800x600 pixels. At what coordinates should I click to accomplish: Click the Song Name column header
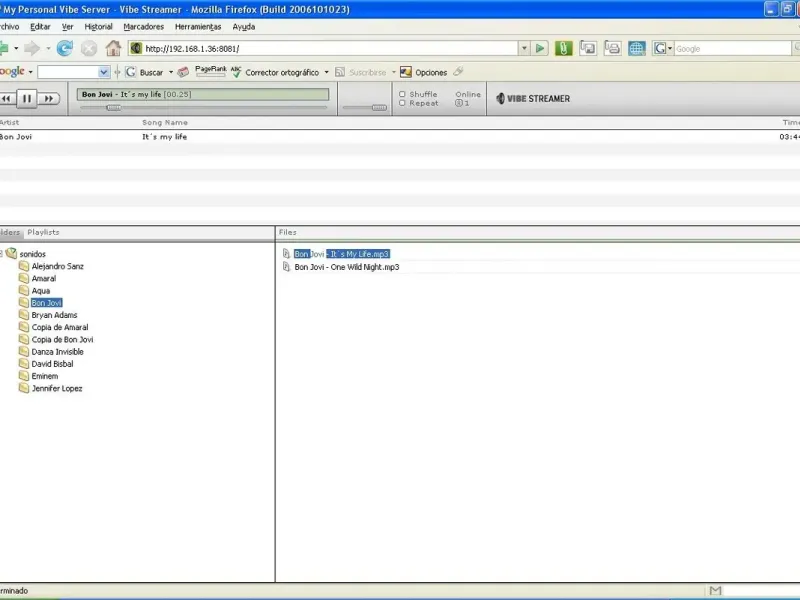coord(165,122)
